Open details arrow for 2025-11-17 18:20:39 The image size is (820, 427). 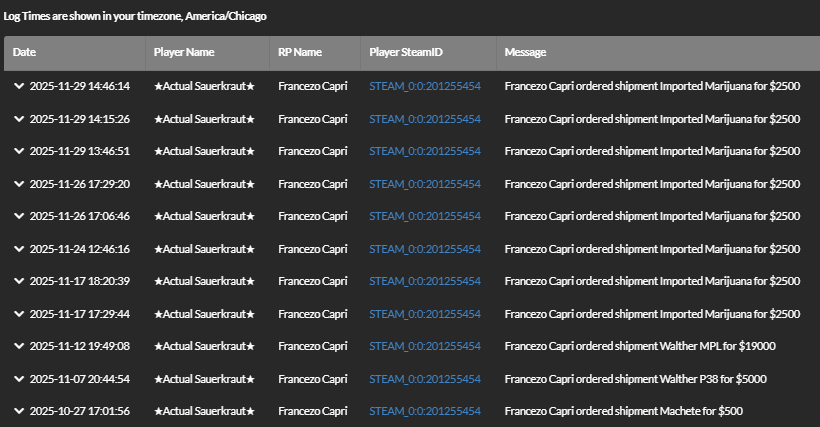coord(19,281)
